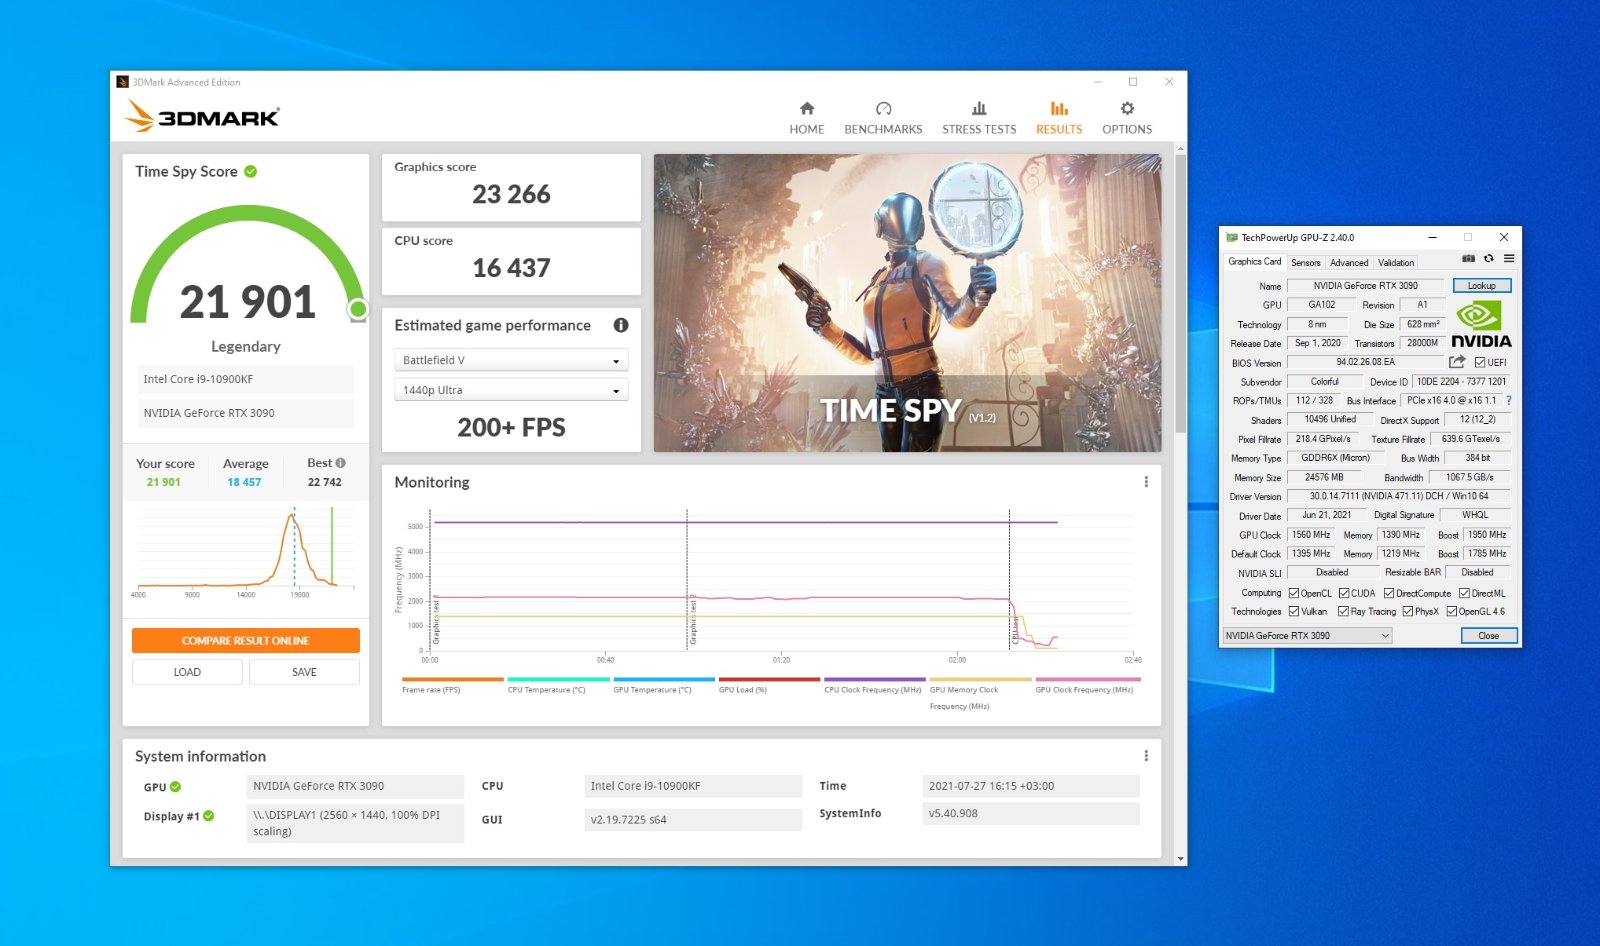Click the GPU Load (%) red legend bar
1600x946 pixels.
770,679
